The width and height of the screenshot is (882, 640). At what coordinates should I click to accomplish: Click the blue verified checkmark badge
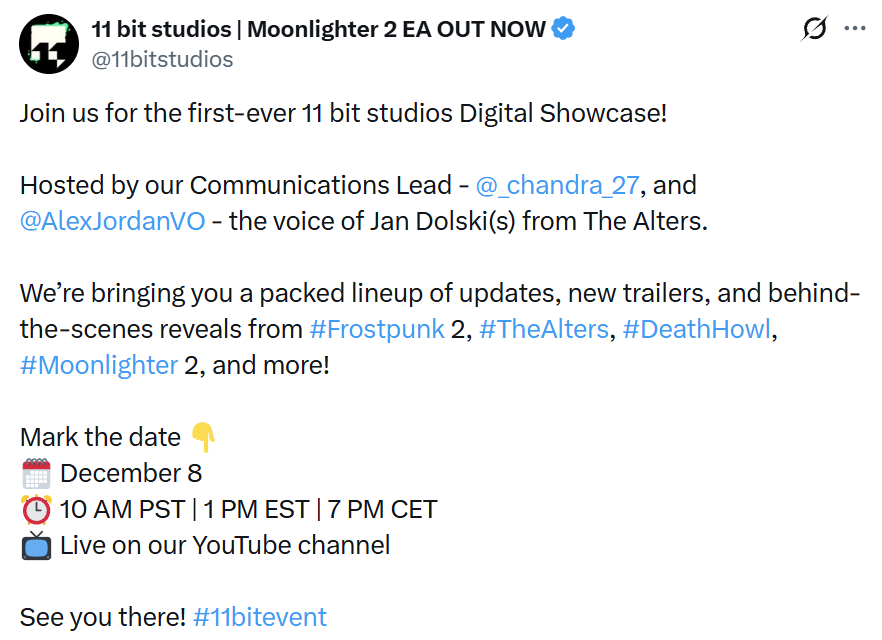564,30
